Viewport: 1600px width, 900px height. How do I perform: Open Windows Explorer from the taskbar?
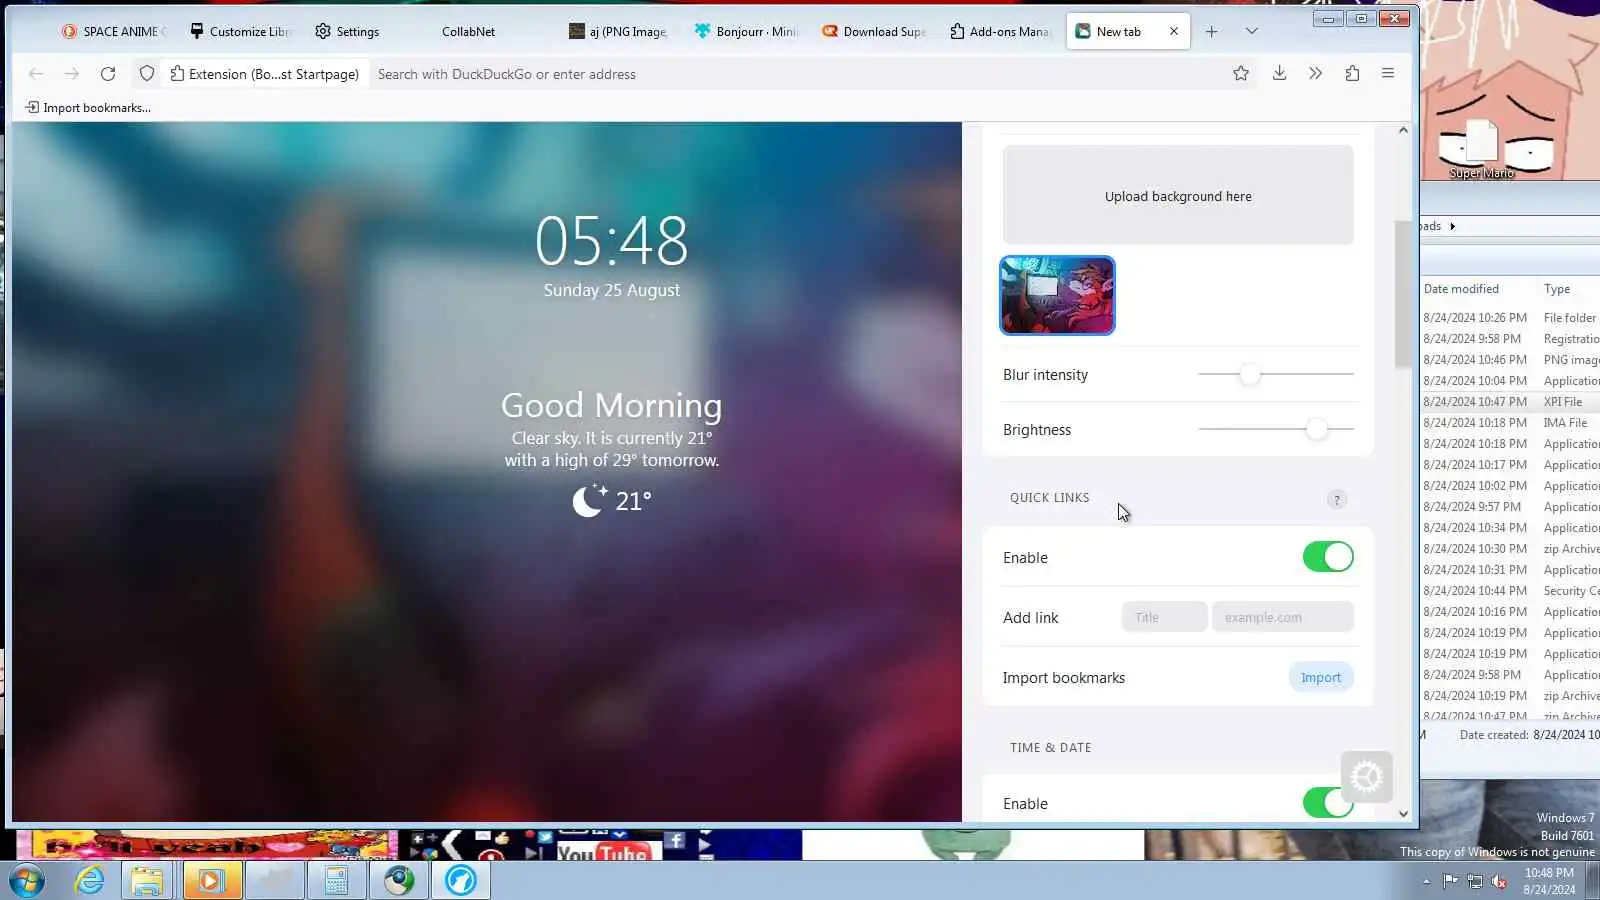click(147, 880)
